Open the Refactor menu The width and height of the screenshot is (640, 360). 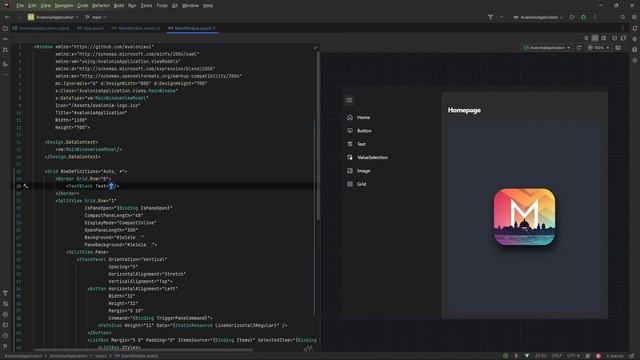[101, 6]
